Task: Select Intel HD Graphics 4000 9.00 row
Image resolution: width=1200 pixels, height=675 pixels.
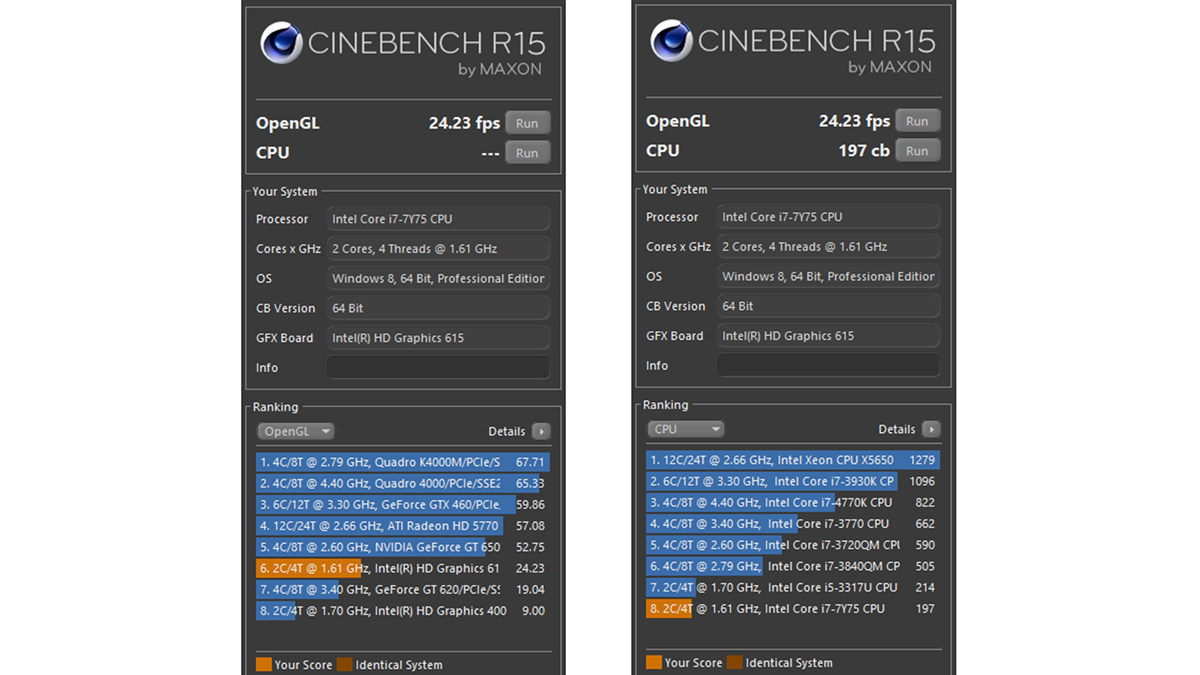Action: (403, 611)
